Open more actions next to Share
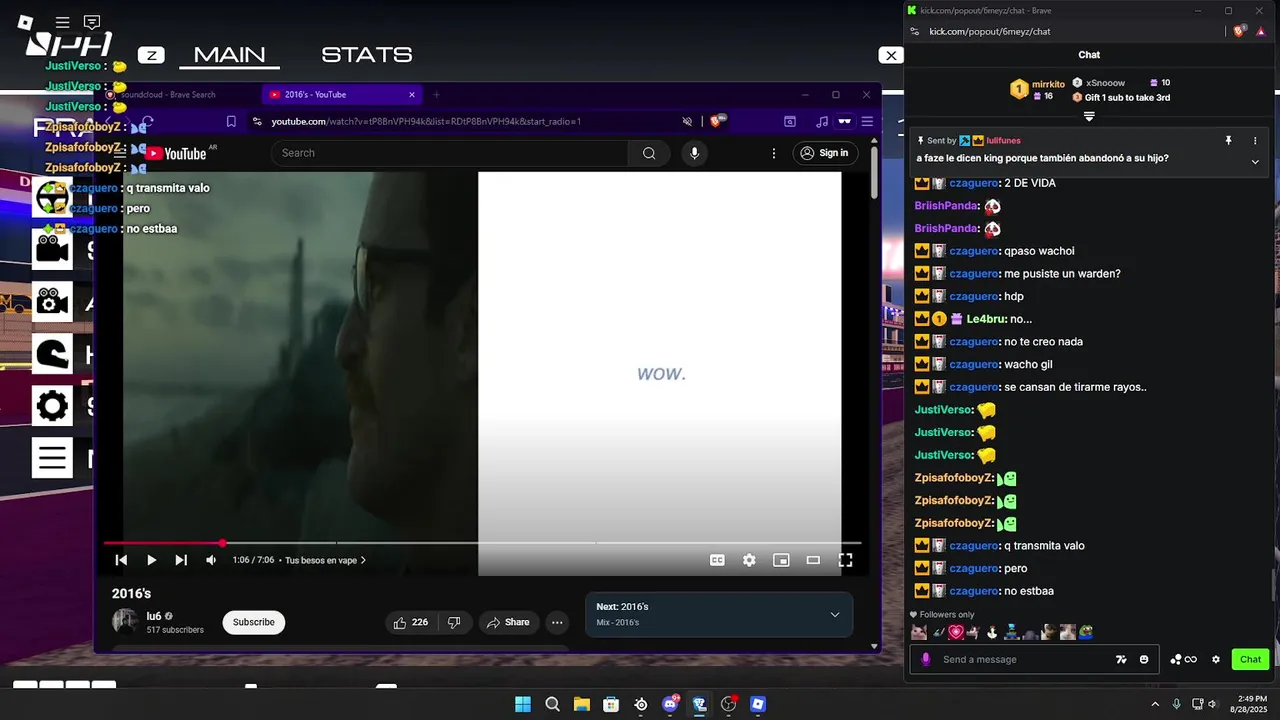 click(557, 622)
